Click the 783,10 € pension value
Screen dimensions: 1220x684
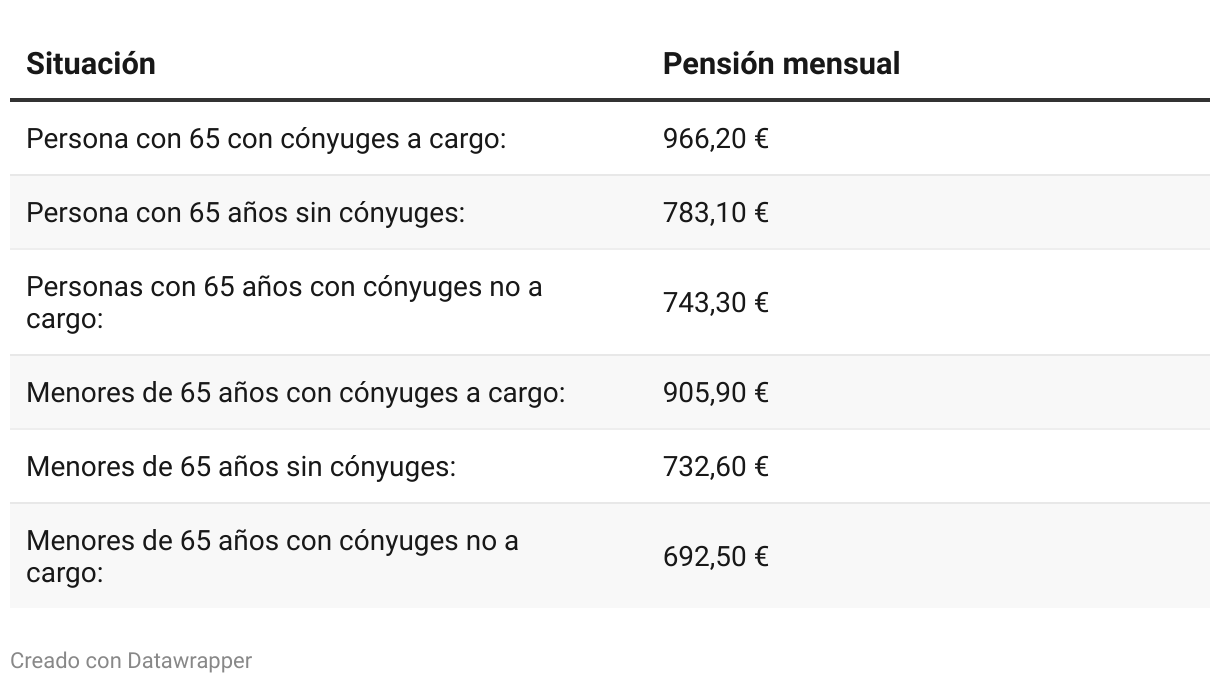(715, 213)
